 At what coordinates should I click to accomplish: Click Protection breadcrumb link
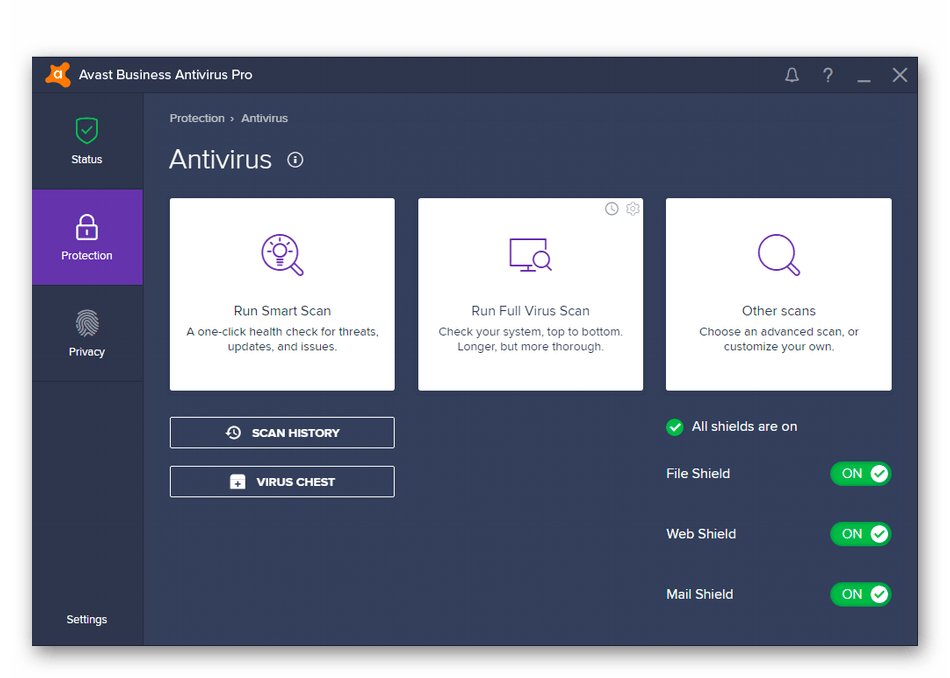pyautogui.click(x=197, y=118)
